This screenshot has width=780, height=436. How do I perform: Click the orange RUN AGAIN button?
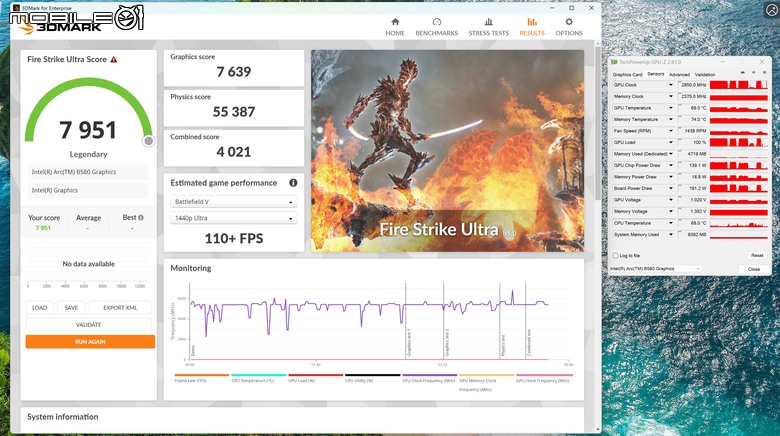click(x=90, y=341)
